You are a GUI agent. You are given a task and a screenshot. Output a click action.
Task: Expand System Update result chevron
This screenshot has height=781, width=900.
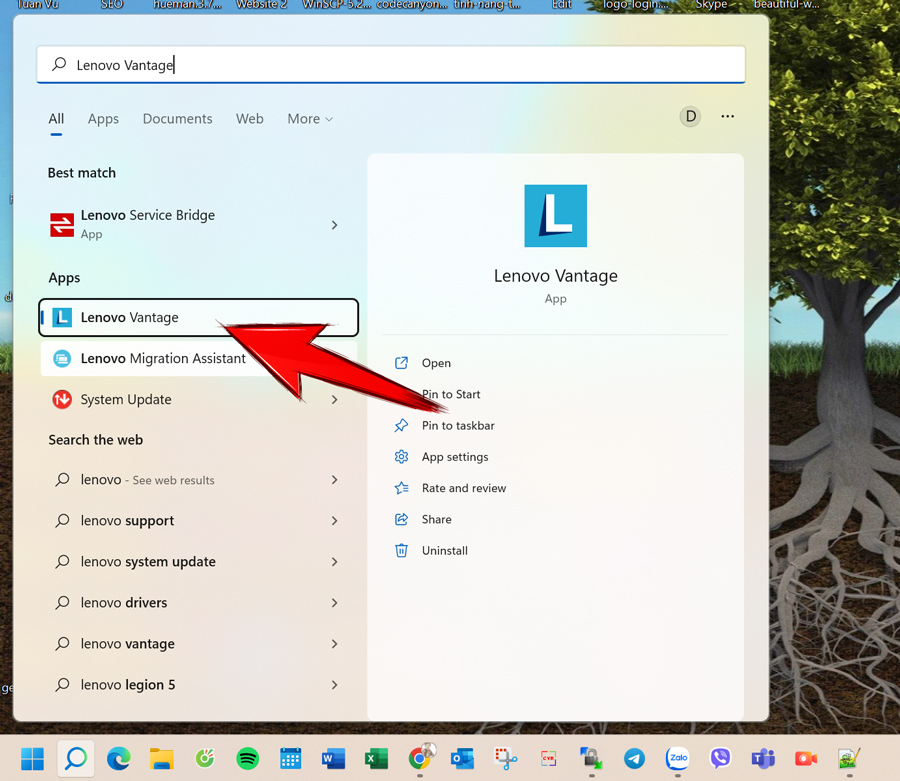click(x=335, y=399)
